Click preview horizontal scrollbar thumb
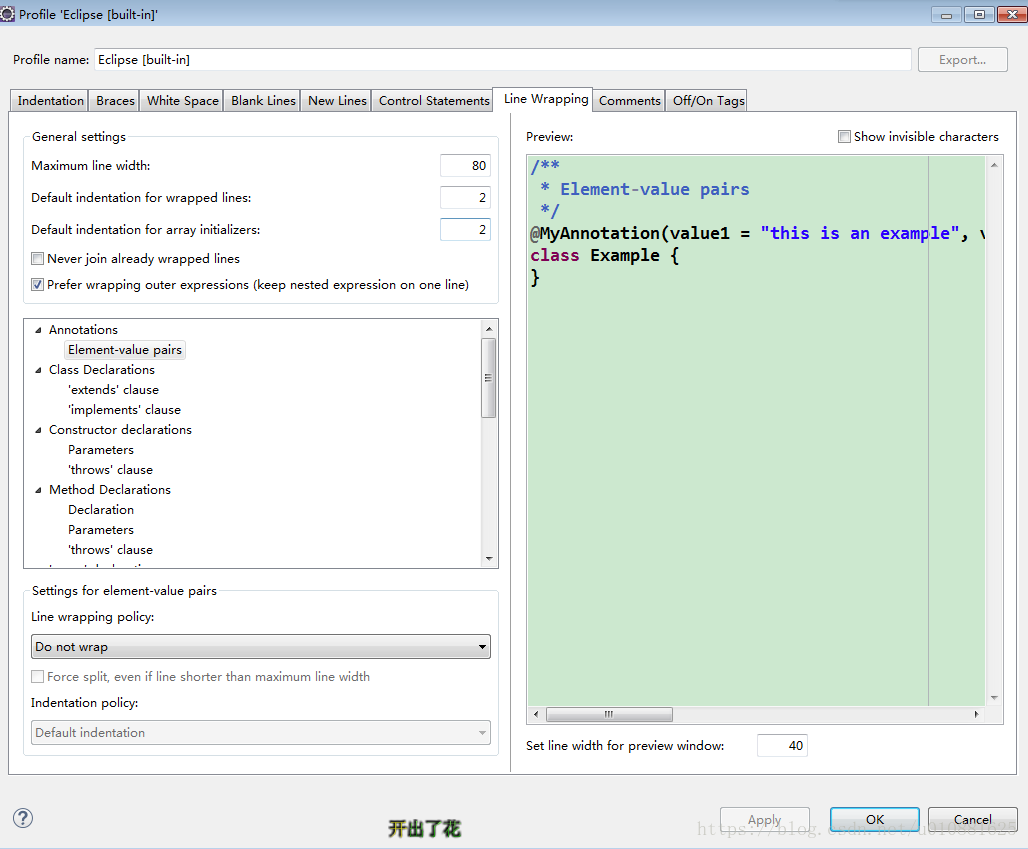1028x849 pixels. (x=609, y=714)
